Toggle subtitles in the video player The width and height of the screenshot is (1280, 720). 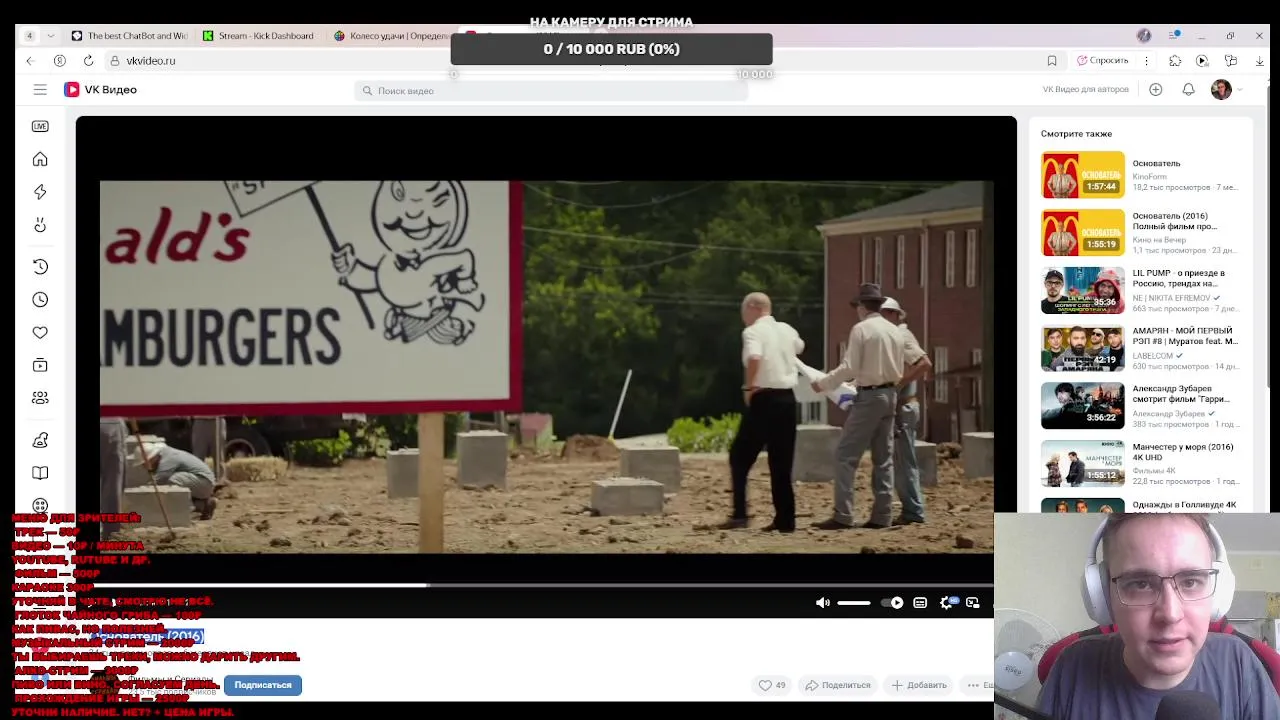[920, 603]
